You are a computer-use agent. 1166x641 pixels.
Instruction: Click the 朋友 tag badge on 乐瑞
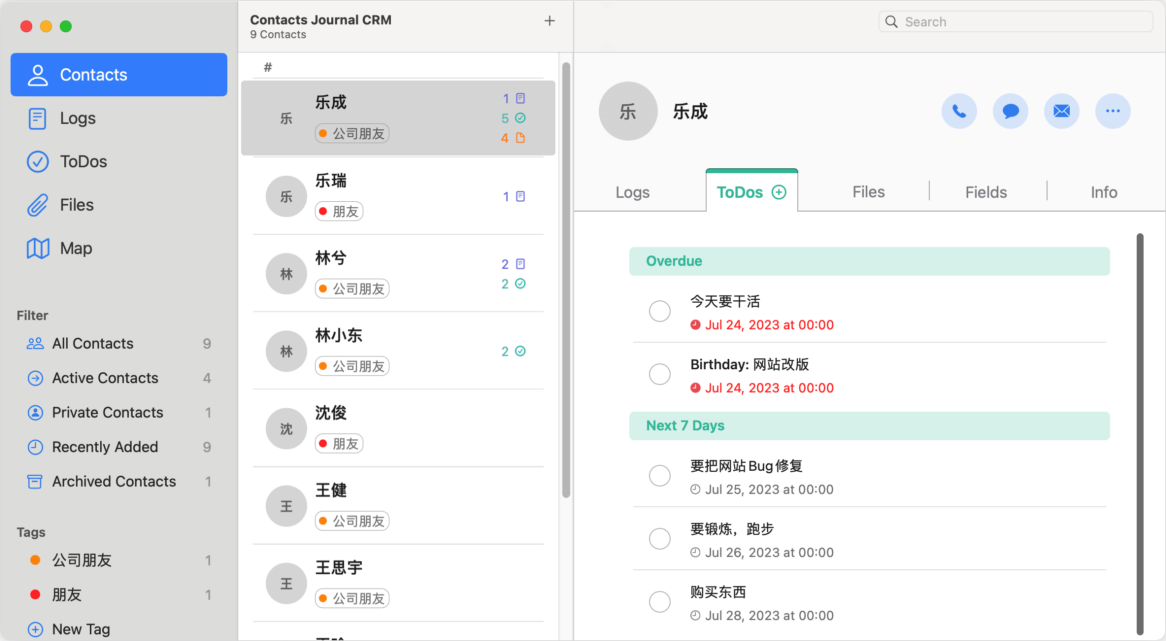point(339,211)
